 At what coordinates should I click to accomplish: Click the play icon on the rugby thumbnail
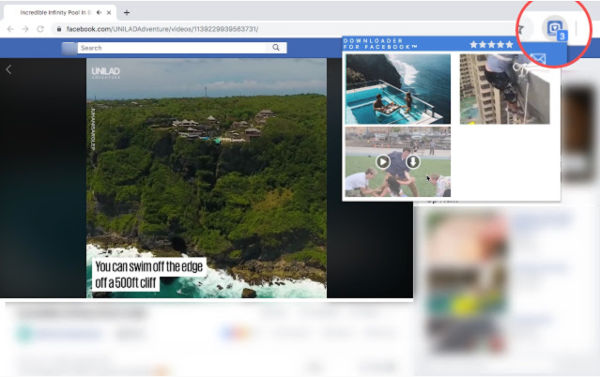point(383,162)
